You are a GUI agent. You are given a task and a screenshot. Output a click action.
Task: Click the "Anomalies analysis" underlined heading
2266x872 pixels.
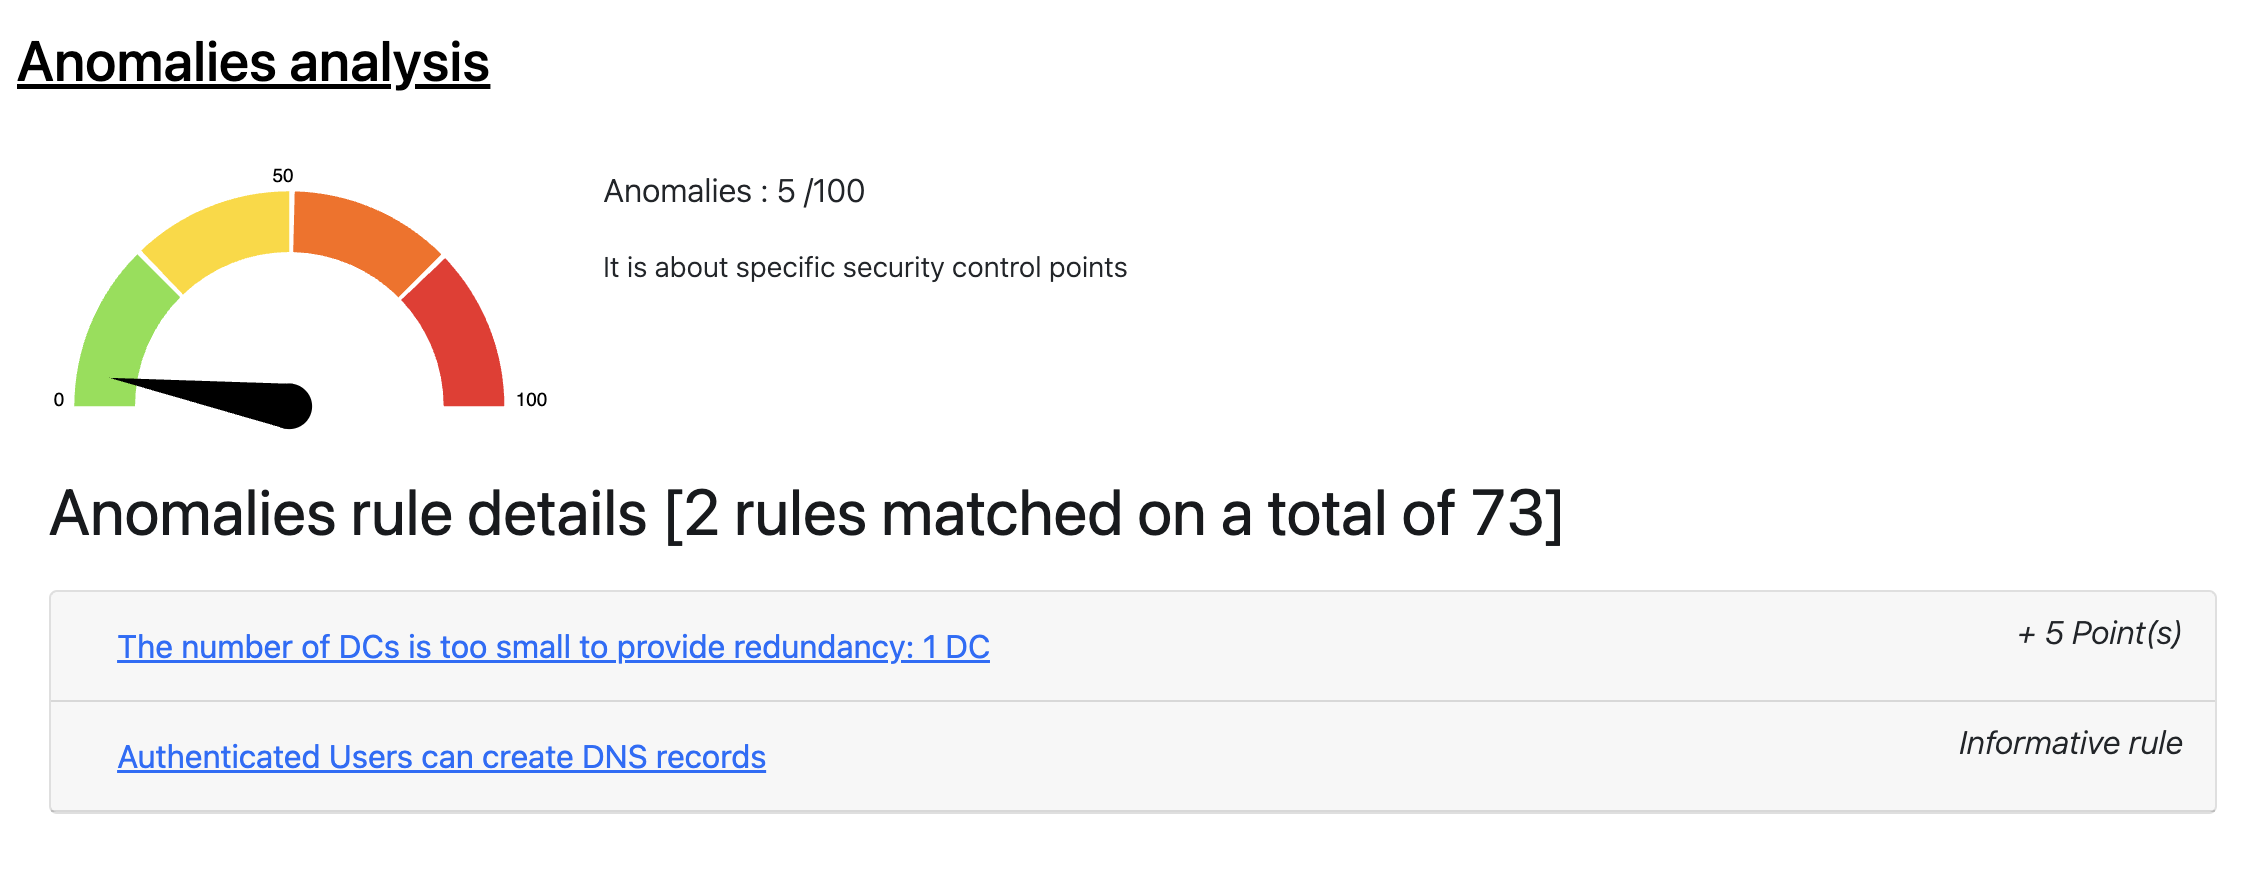253,62
